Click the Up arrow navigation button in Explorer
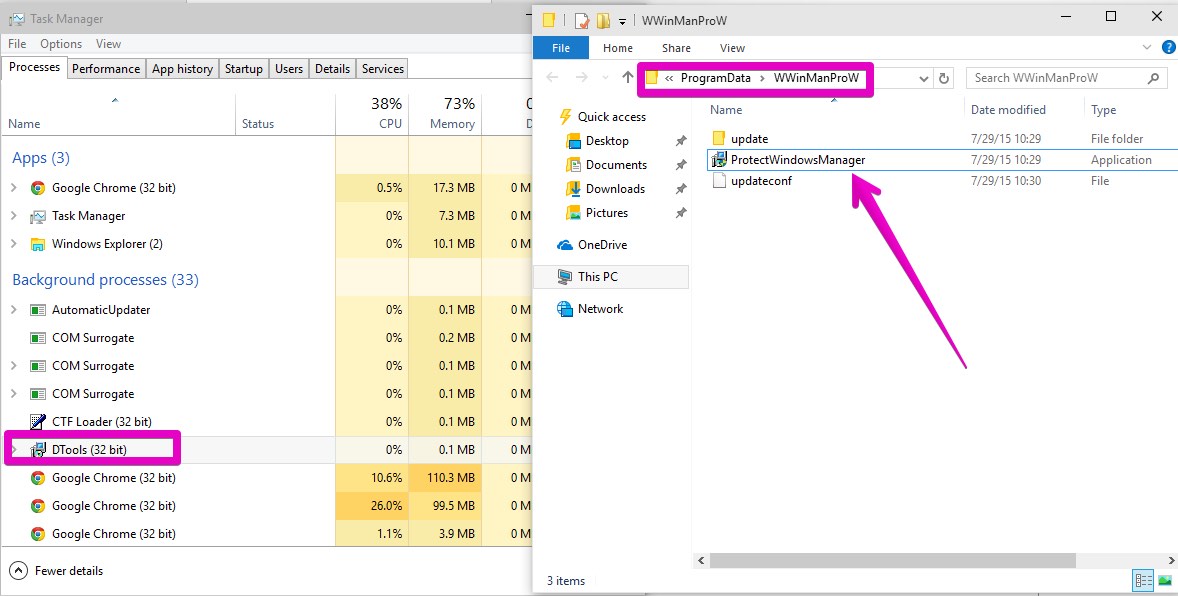1178x596 pixels. [627, 78]
